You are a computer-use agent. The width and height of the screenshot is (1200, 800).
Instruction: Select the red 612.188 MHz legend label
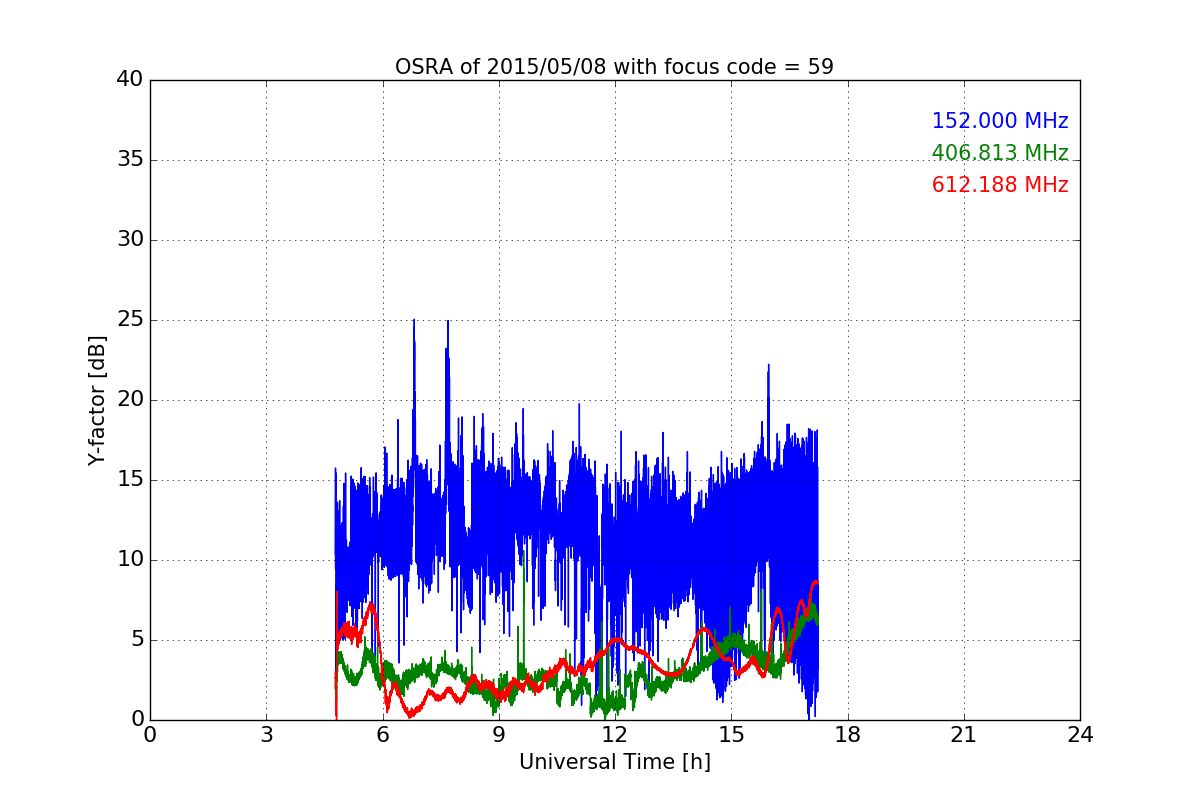point(1000,185)
